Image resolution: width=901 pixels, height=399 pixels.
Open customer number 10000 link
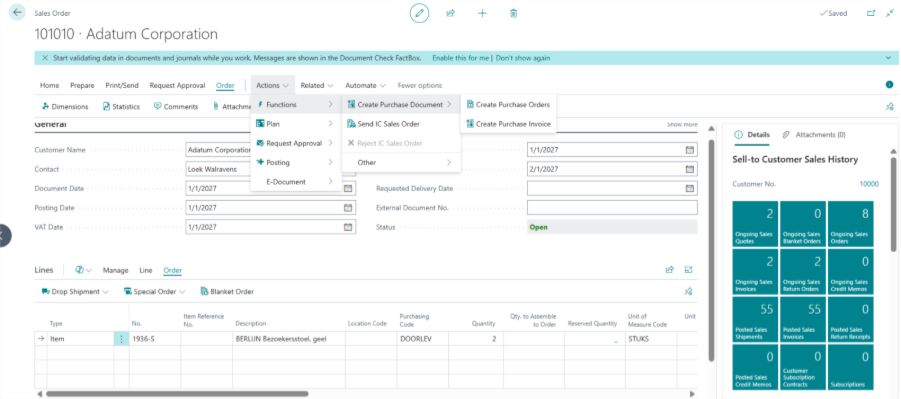coord(869,184)
